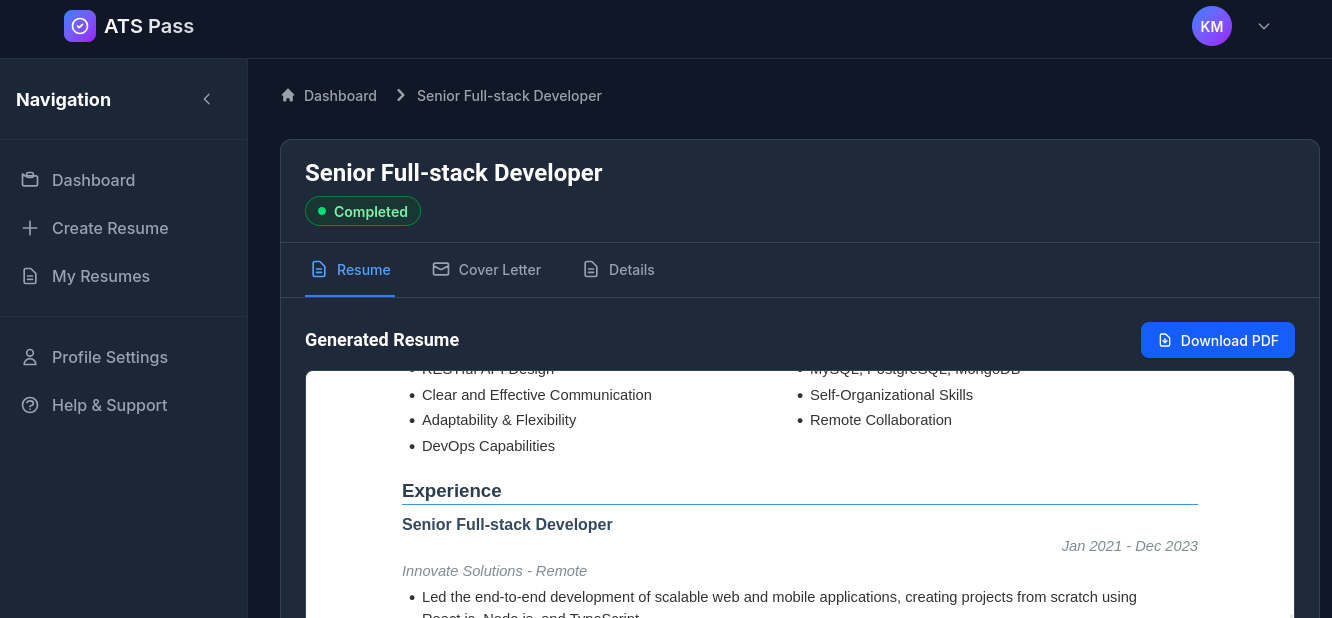Click the Profile Settings person icon

30,357
